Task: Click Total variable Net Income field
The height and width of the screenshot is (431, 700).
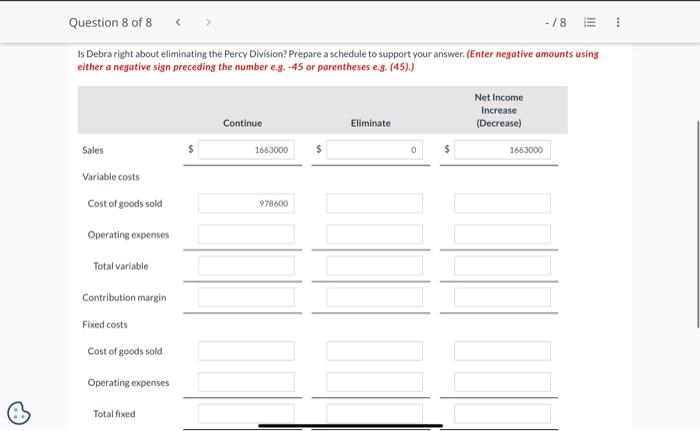Action: click(503, 266)
